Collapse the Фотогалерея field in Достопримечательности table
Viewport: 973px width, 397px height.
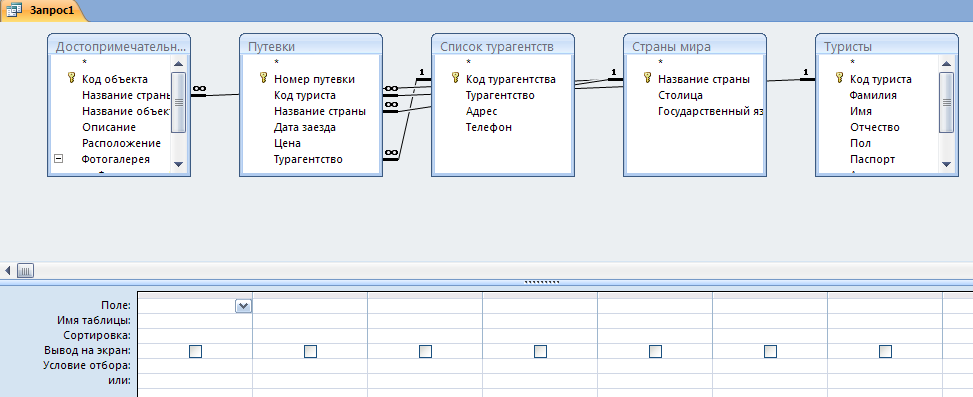coord(58,159)
